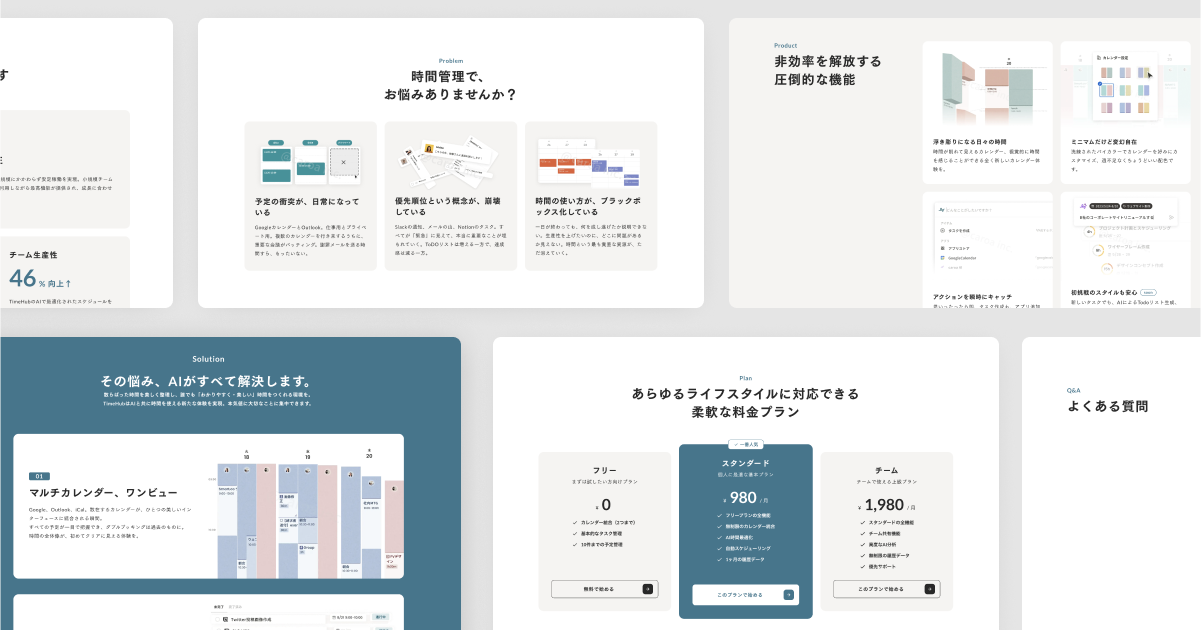Click 無料で始める on the フリー plan

pos(605,589)
